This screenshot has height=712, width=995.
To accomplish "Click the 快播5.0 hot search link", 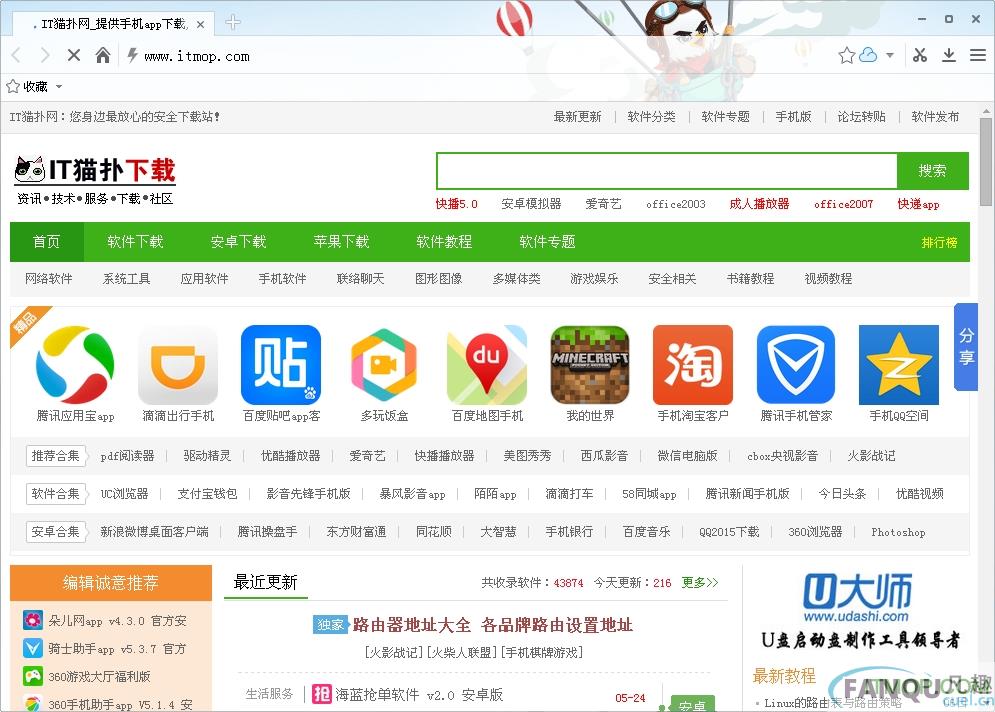I will 456,204.
